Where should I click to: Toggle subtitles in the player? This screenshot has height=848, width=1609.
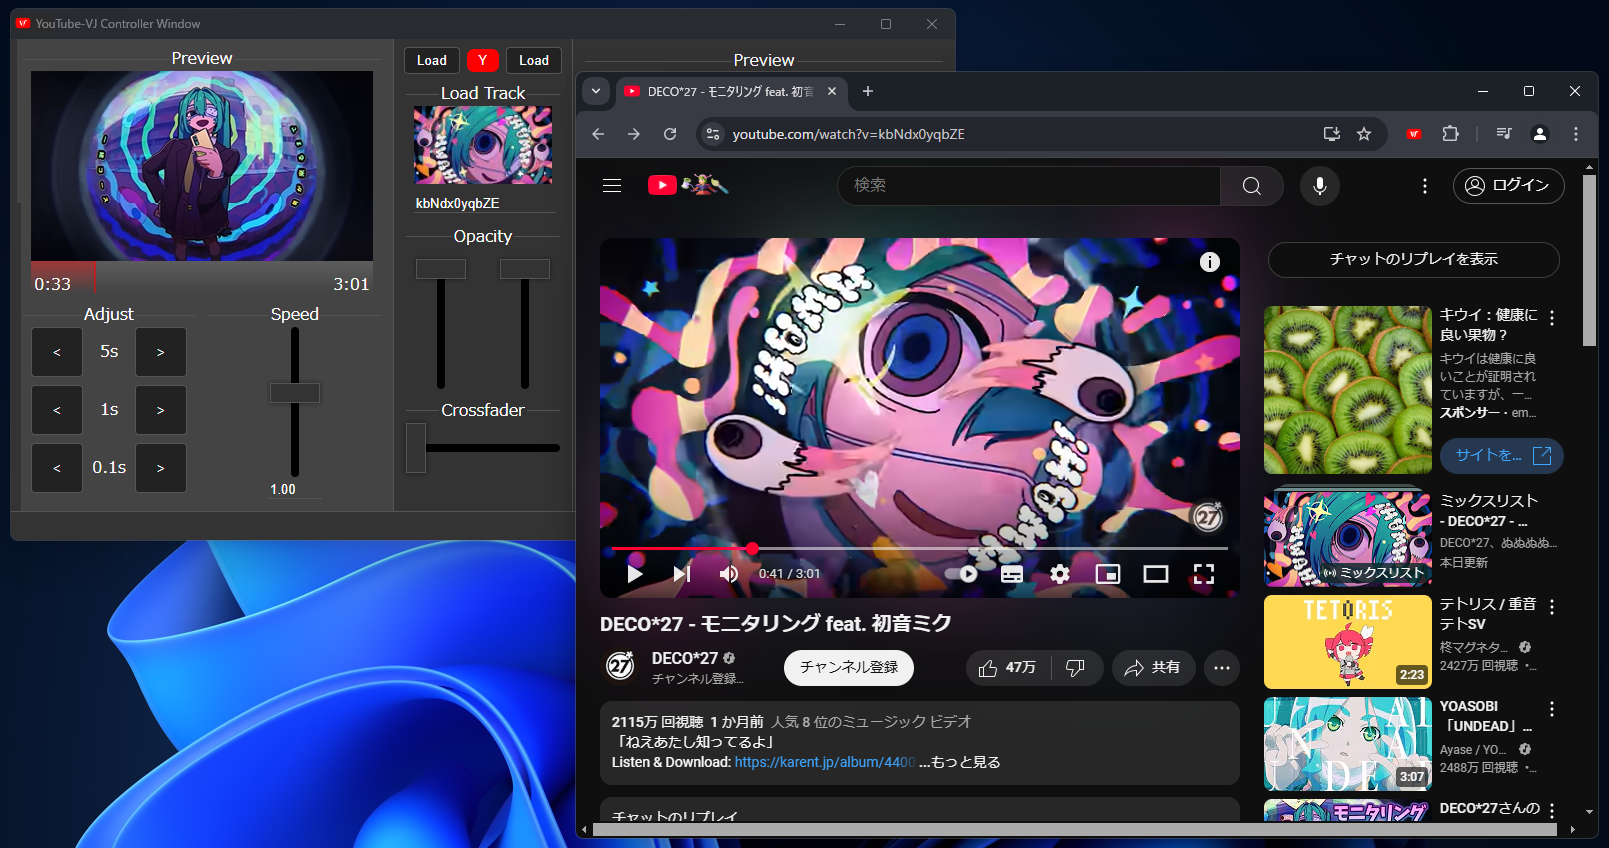(1012, 574)
